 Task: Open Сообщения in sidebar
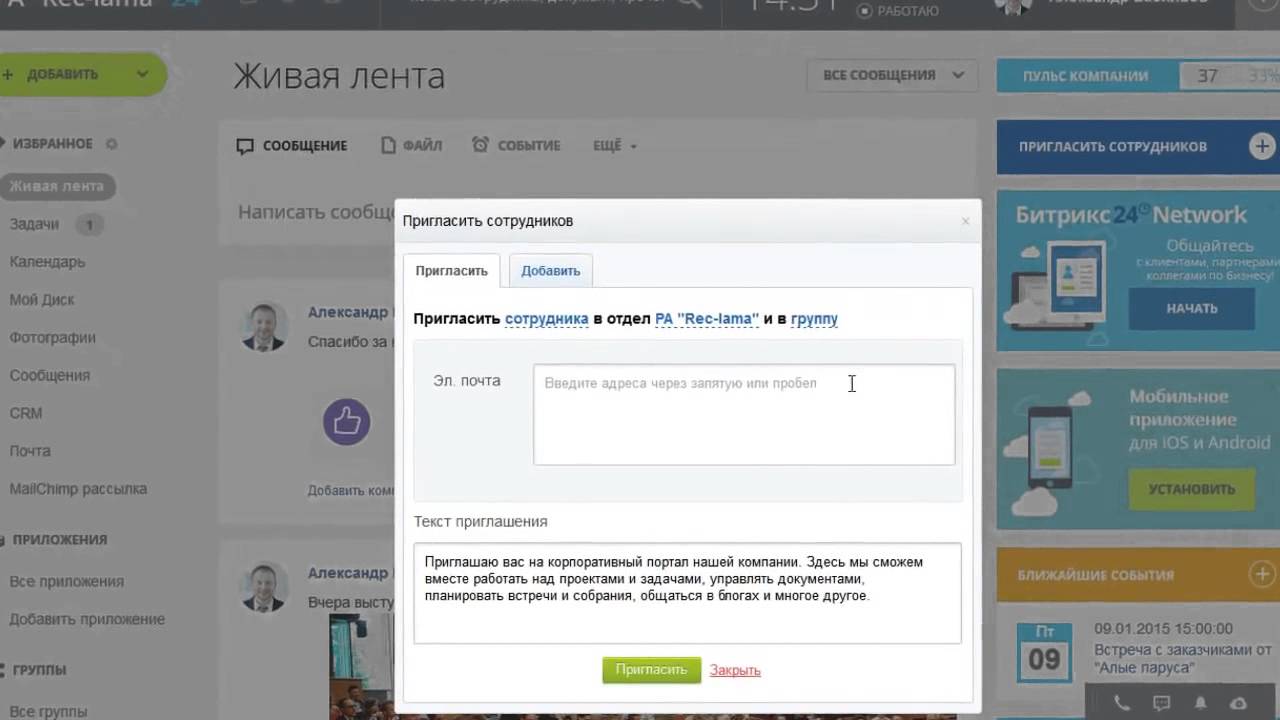[x=50, y=376]
